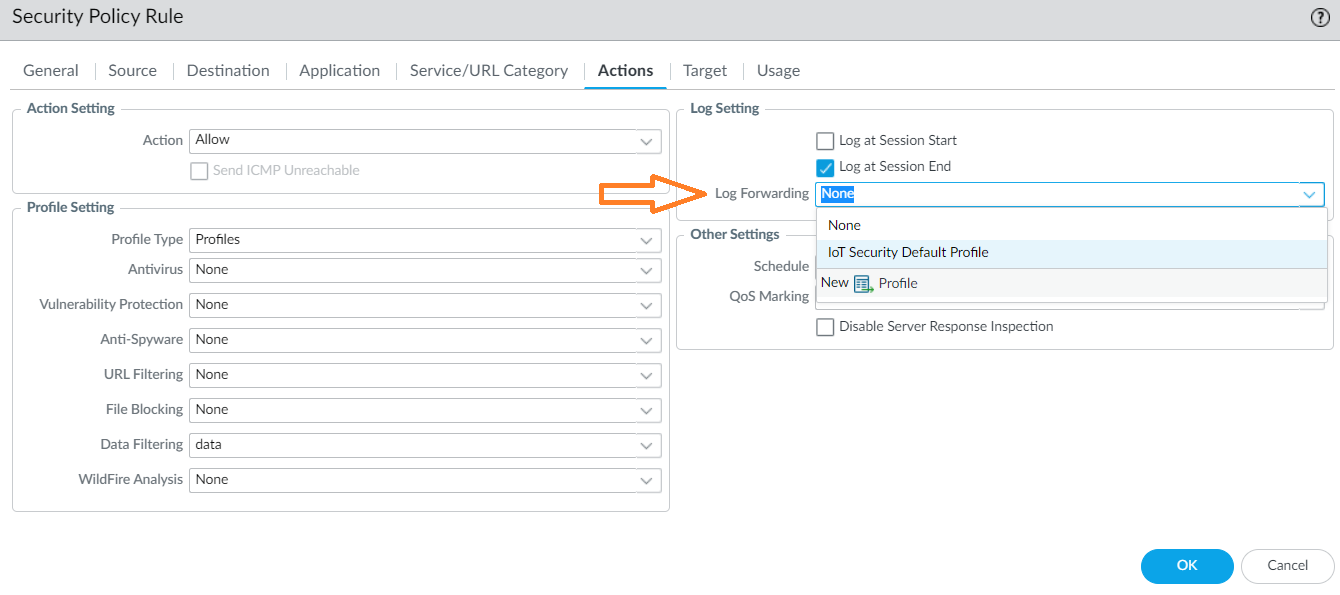Open the WildFire Analysis dropdown

coord(647,480)
